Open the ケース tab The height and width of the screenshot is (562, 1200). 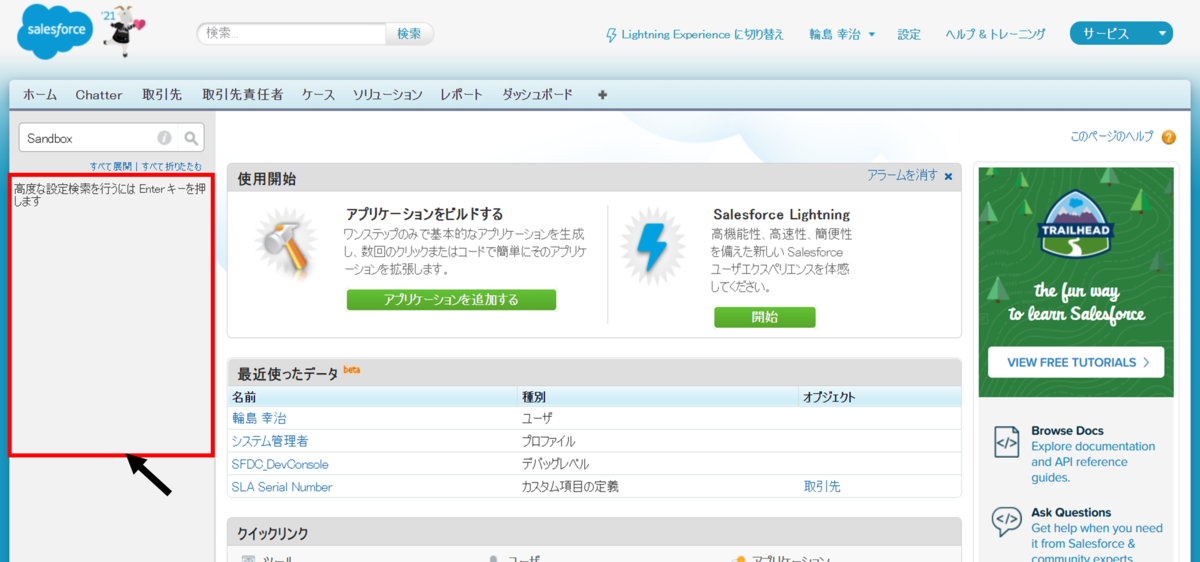[x=318, y=95]
